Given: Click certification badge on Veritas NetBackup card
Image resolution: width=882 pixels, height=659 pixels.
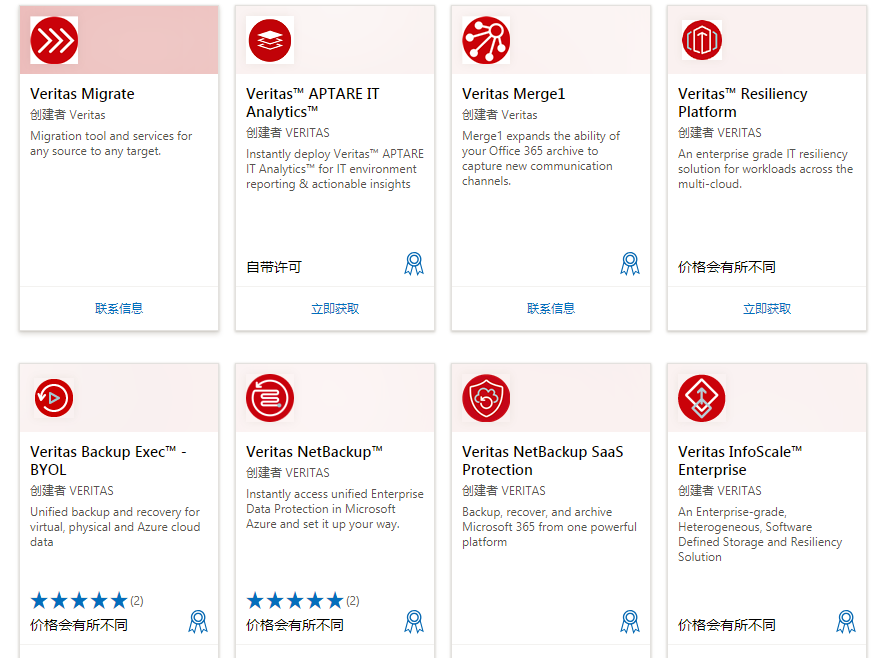Looking at the screenshot, I should click(414, 622).
